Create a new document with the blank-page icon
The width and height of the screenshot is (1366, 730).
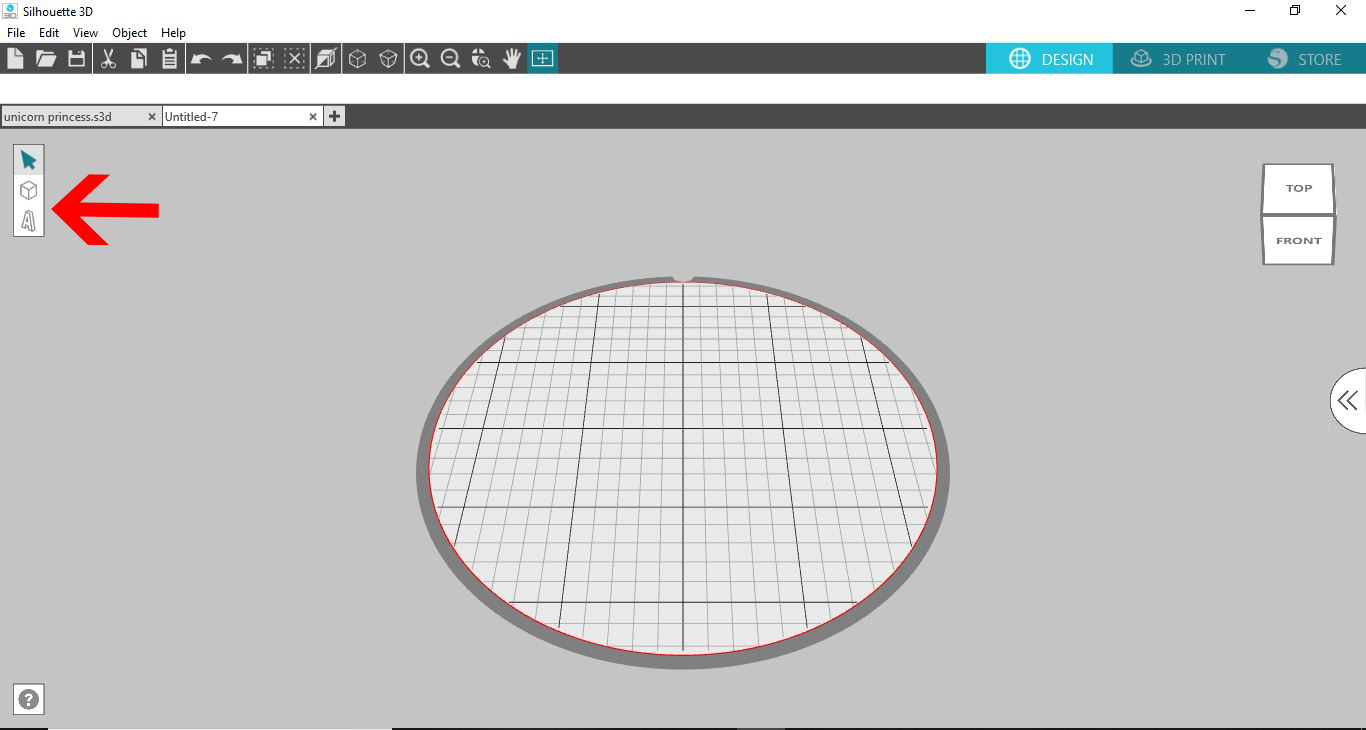[15, 59]
